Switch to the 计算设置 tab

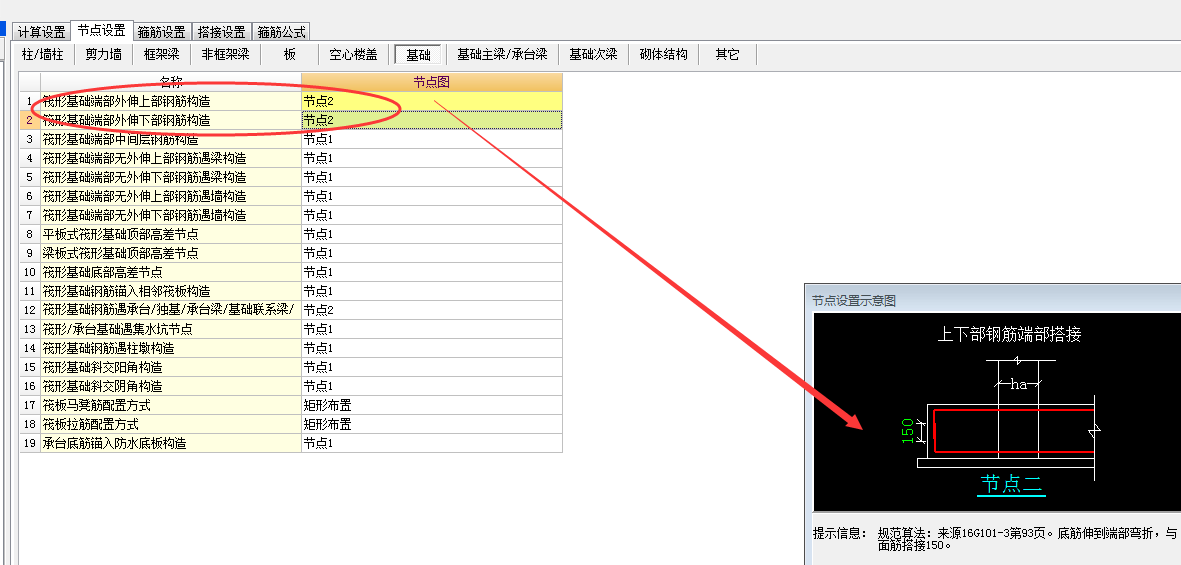tap(42, 32)
